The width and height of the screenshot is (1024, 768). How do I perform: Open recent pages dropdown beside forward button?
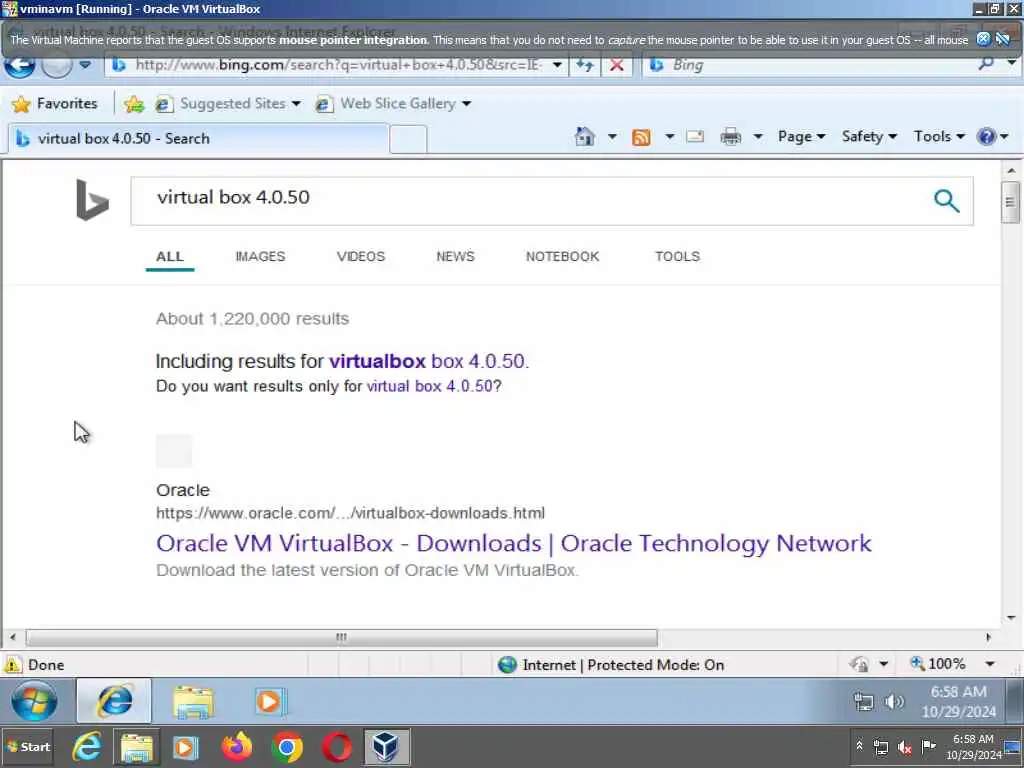coord(85,65)
